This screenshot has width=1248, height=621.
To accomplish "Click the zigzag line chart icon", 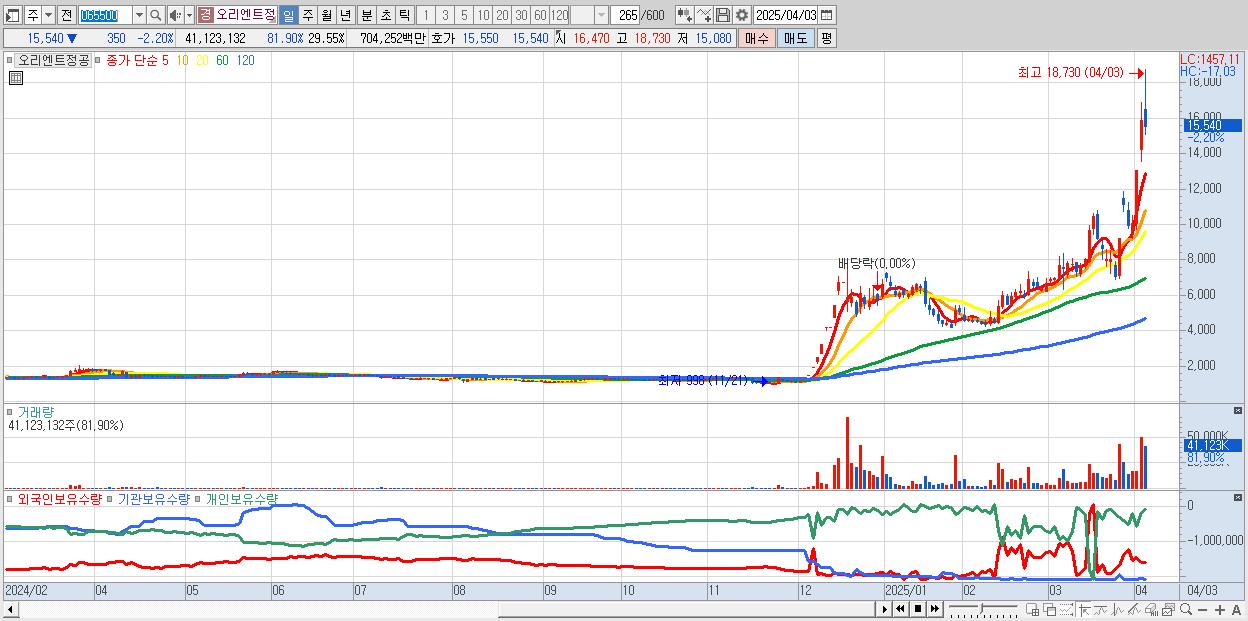I will [x=1118, y=609].
